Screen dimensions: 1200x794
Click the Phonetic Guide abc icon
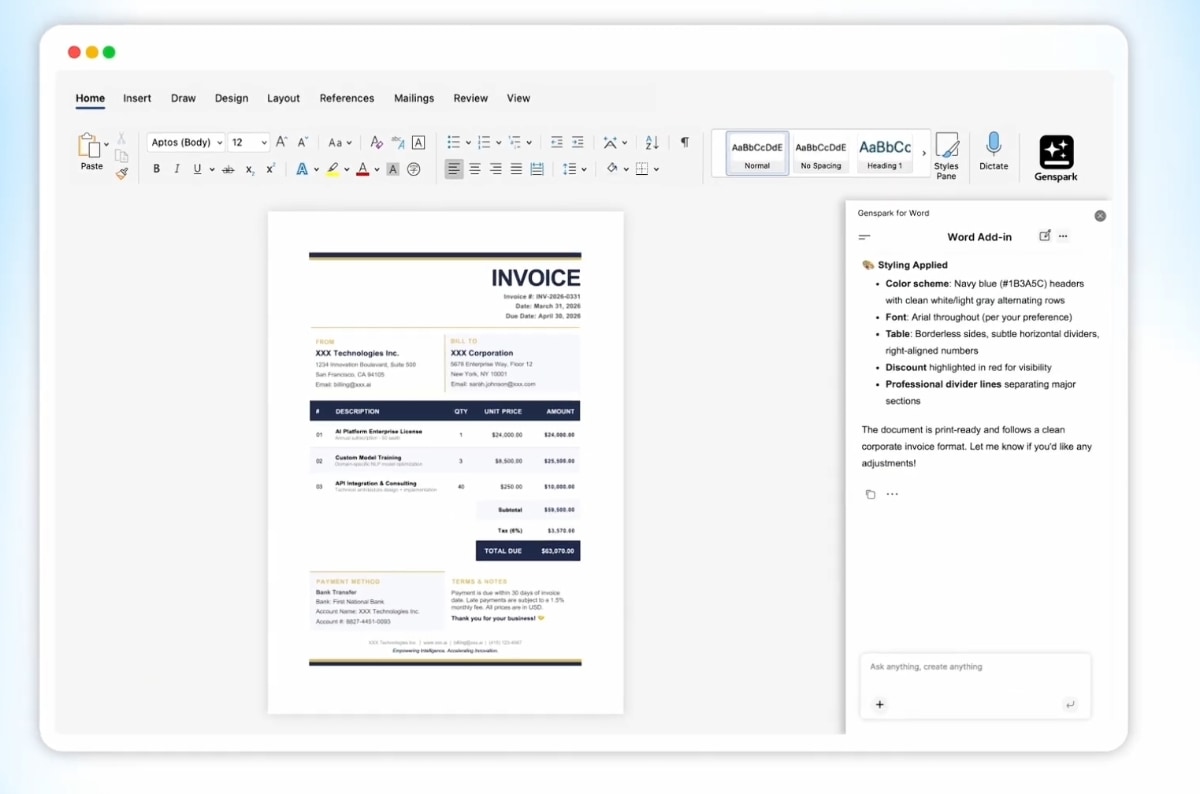click(398, 142)
